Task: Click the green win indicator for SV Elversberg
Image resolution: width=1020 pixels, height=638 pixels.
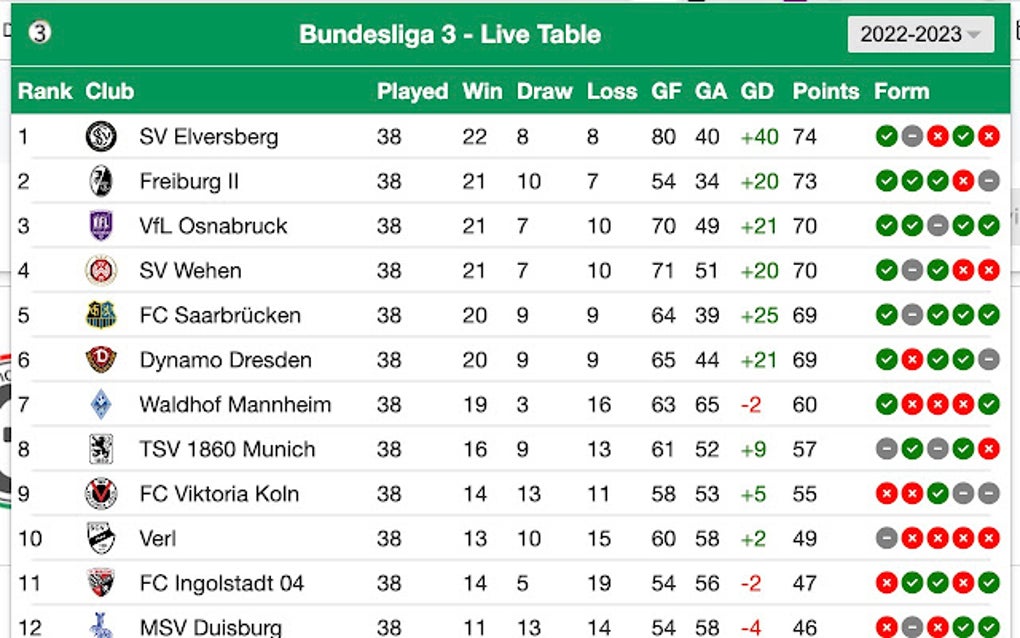Action: 886,136
